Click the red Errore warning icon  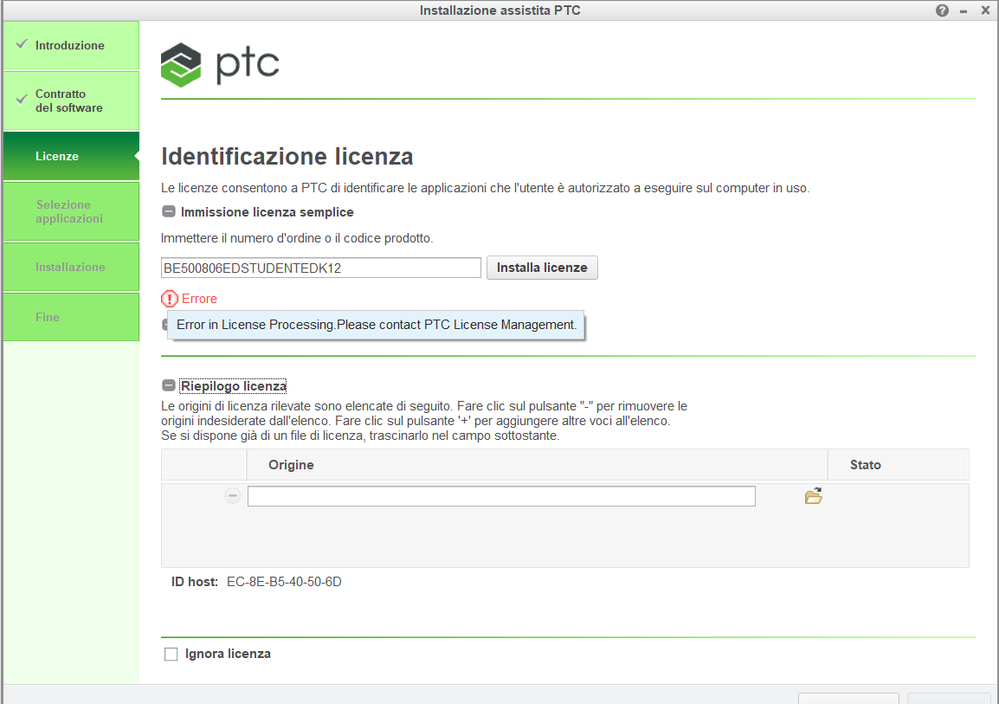(x=169, y=299)
